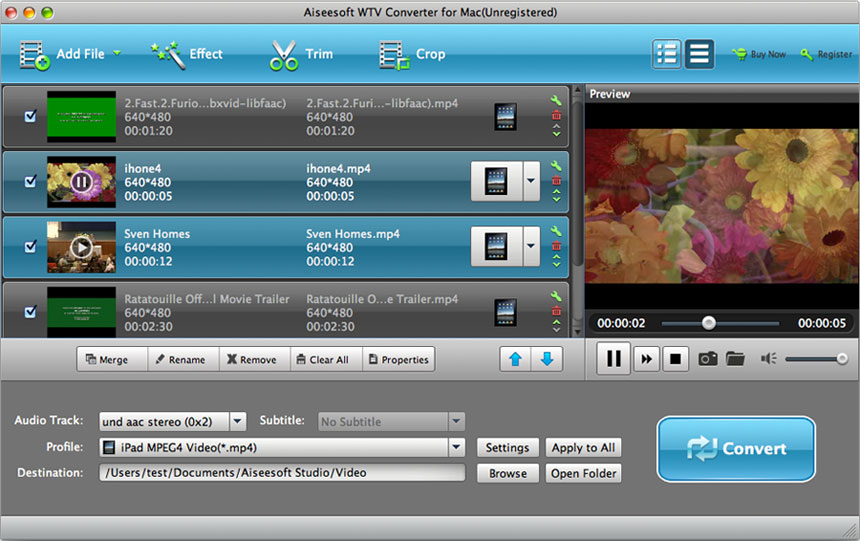Open wrench settings for Ratatouille row
This screenshot has height=541, width=860.
pyautogui.click(x=556, y=296)
